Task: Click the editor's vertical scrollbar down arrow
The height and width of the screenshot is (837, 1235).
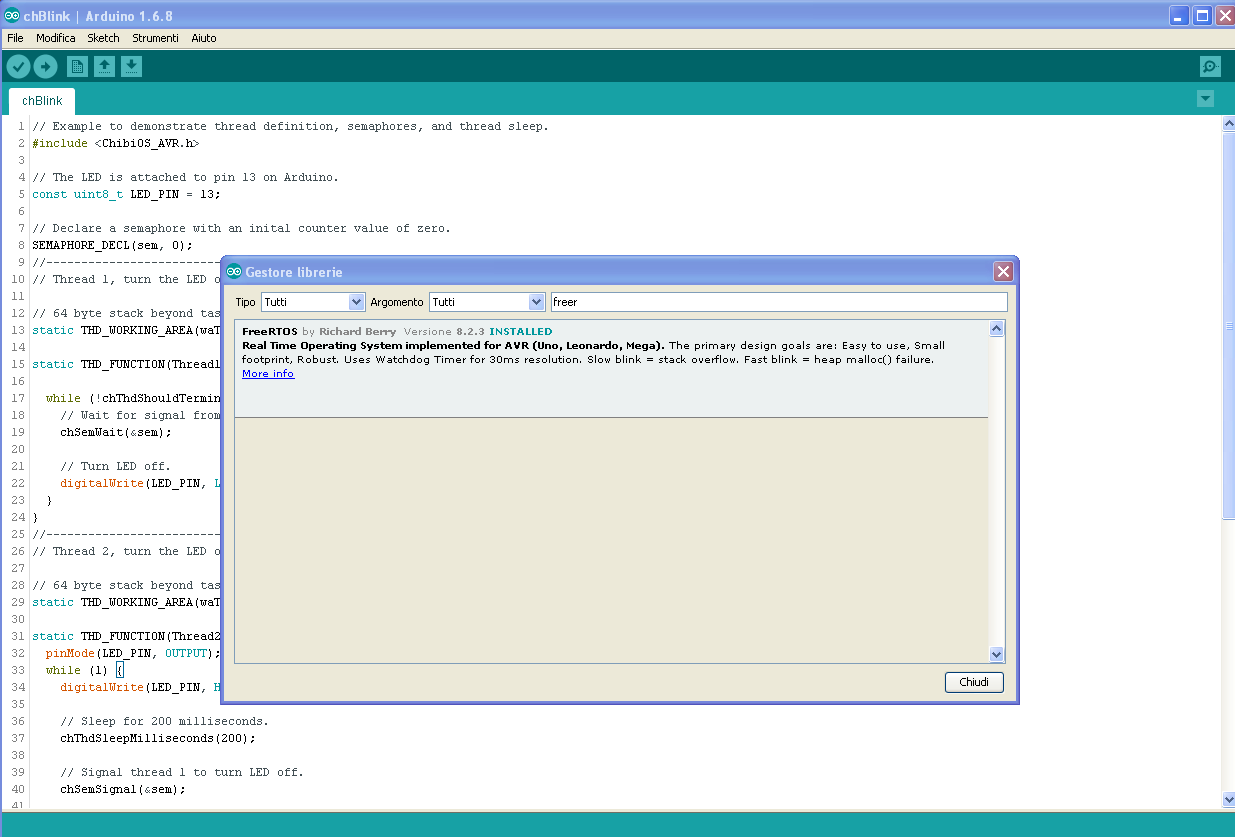Action: tap(1228, 800)
